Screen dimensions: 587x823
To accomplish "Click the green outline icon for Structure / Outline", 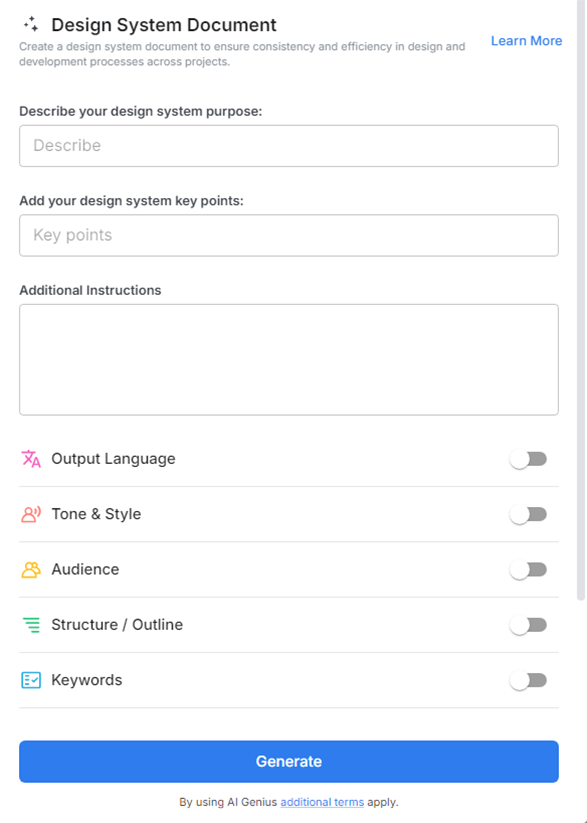I will (29, 624).
